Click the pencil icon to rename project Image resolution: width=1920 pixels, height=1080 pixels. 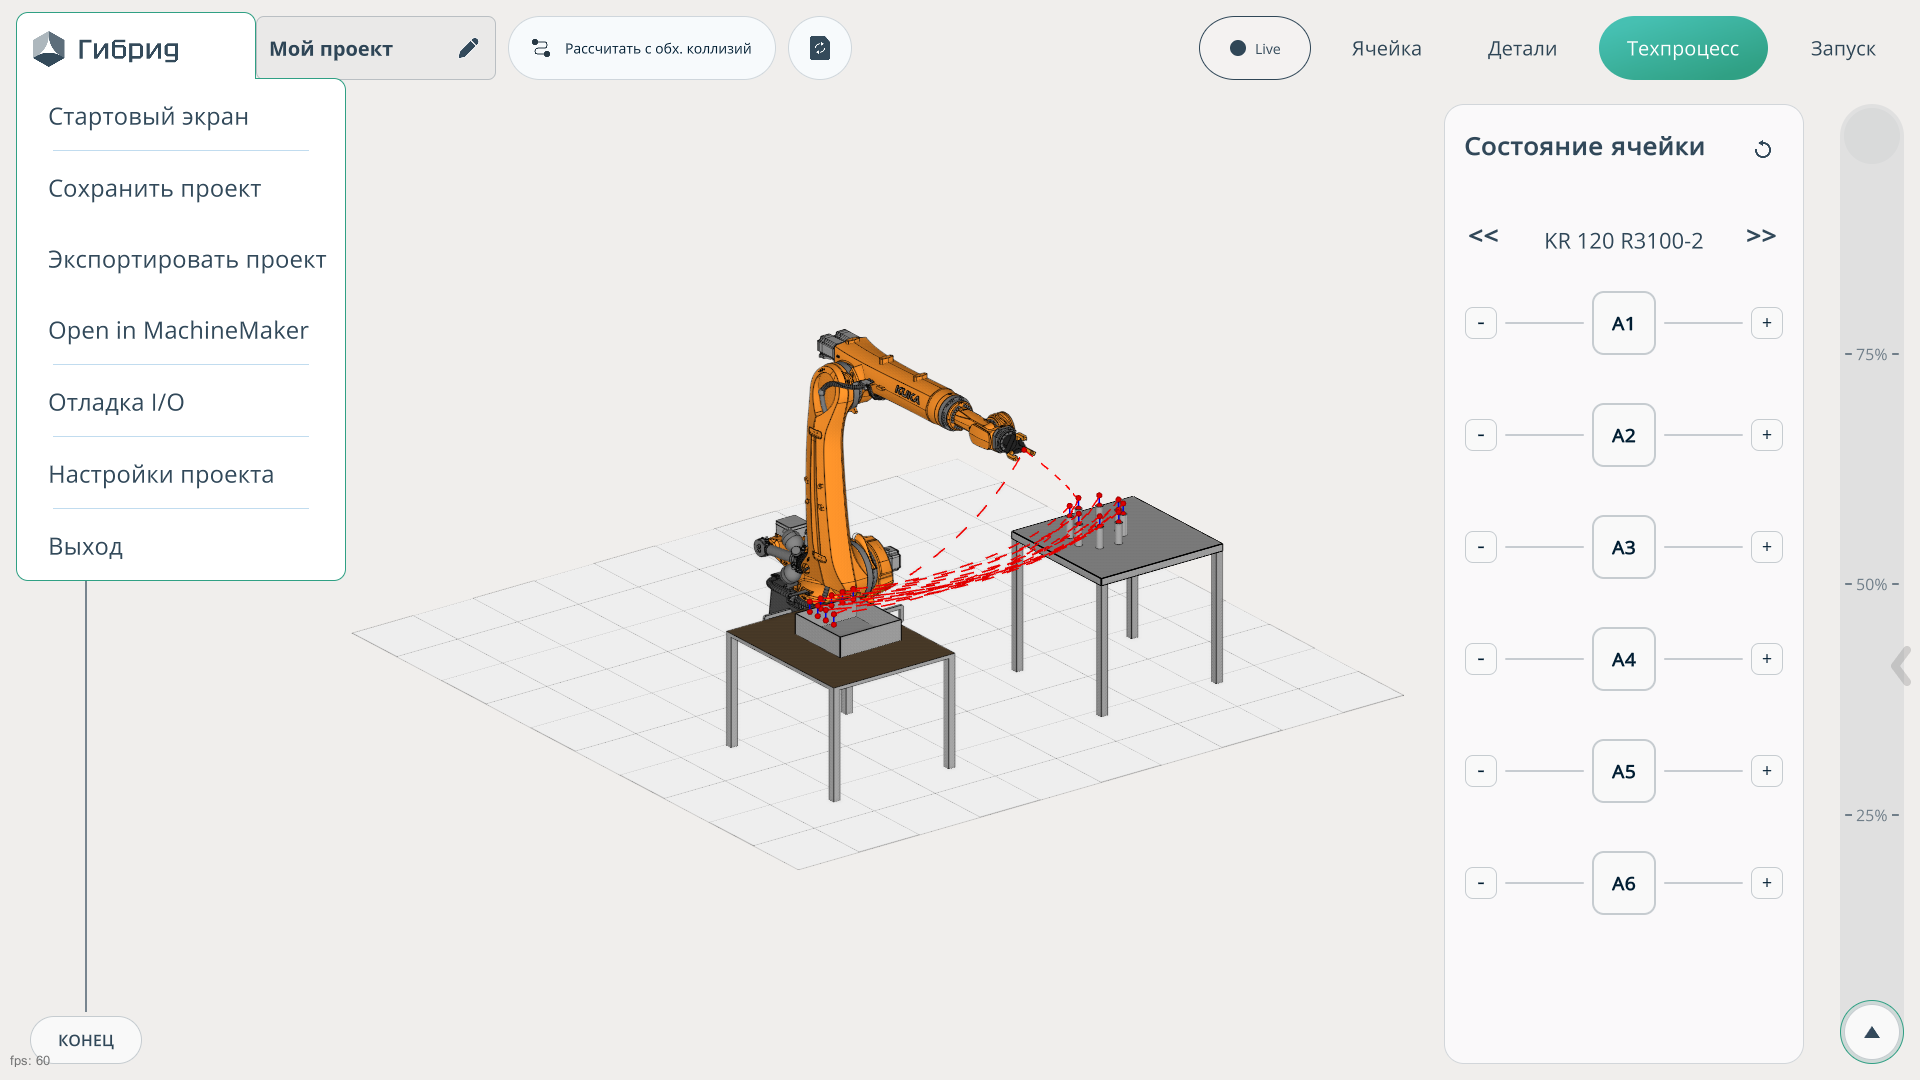coord(468,48)
